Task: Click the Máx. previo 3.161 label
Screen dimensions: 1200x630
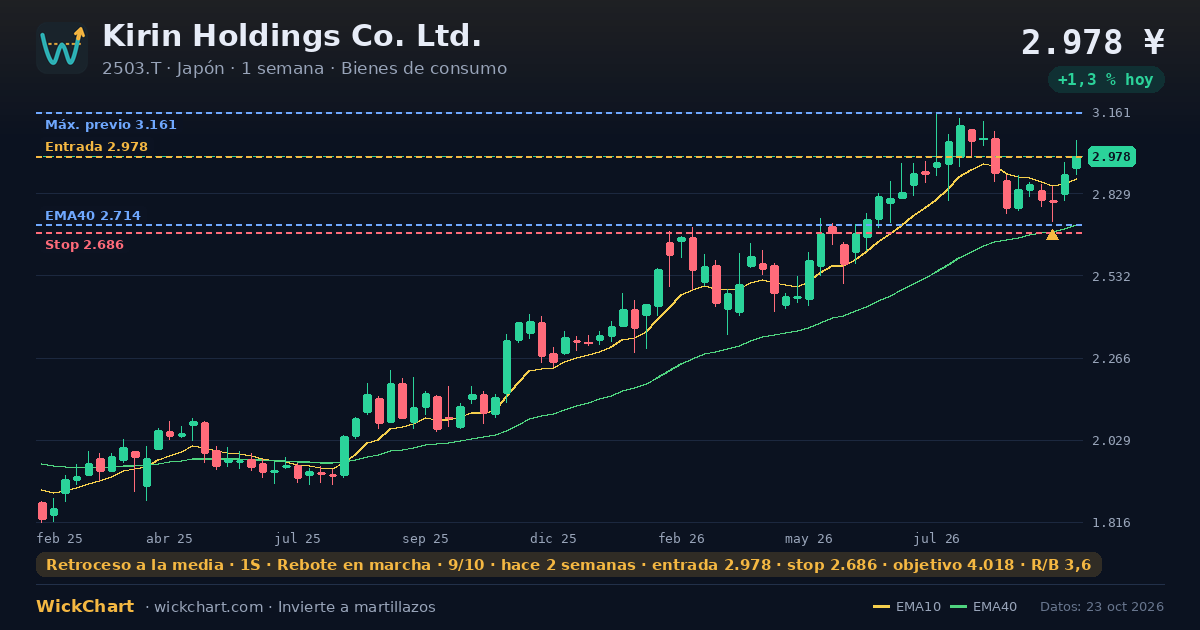Action: tap(111, 125)
